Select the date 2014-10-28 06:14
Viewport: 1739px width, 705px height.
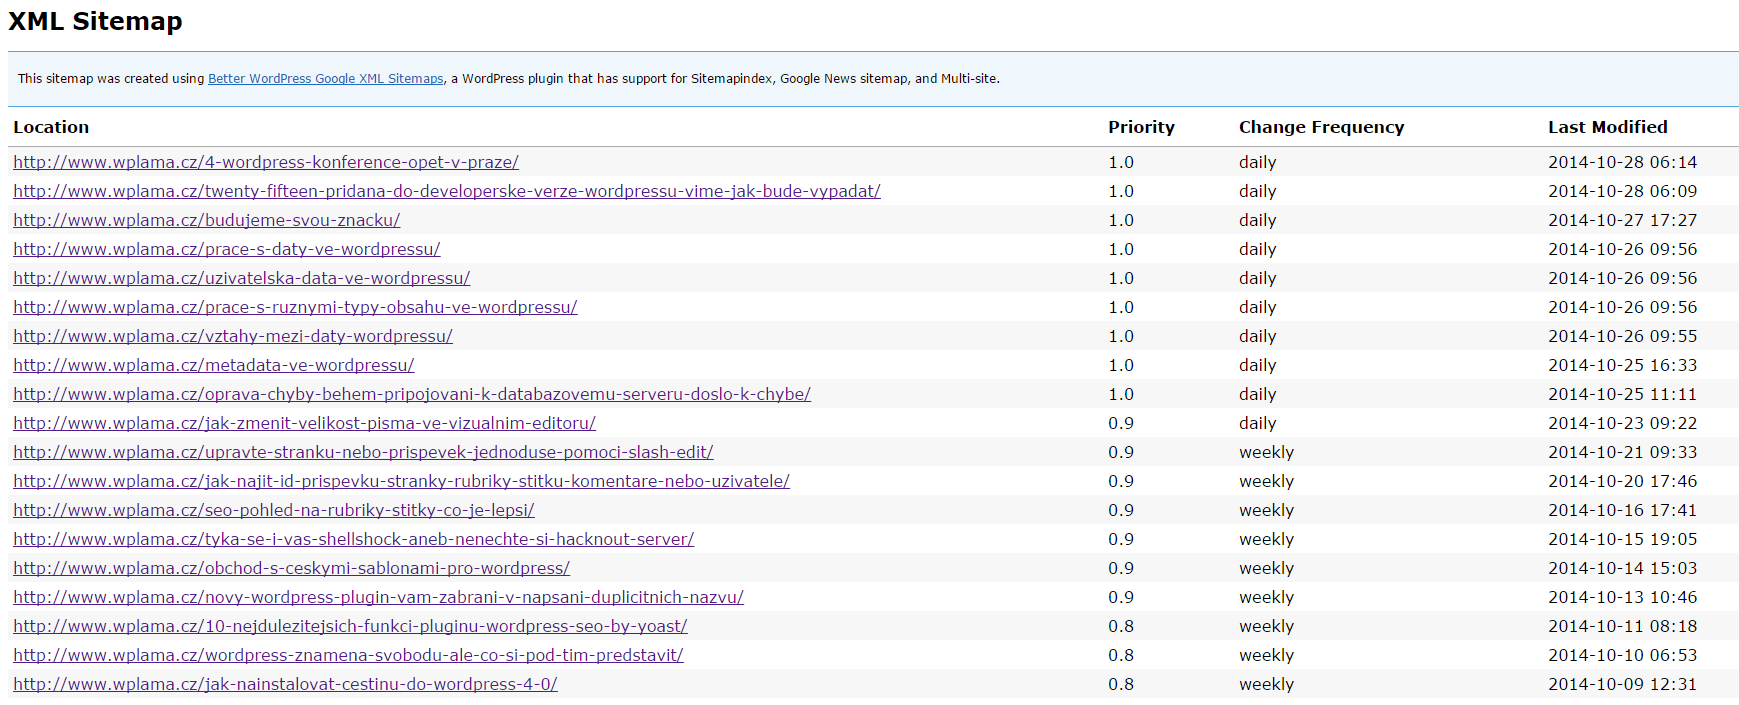tap(1623, 162)
